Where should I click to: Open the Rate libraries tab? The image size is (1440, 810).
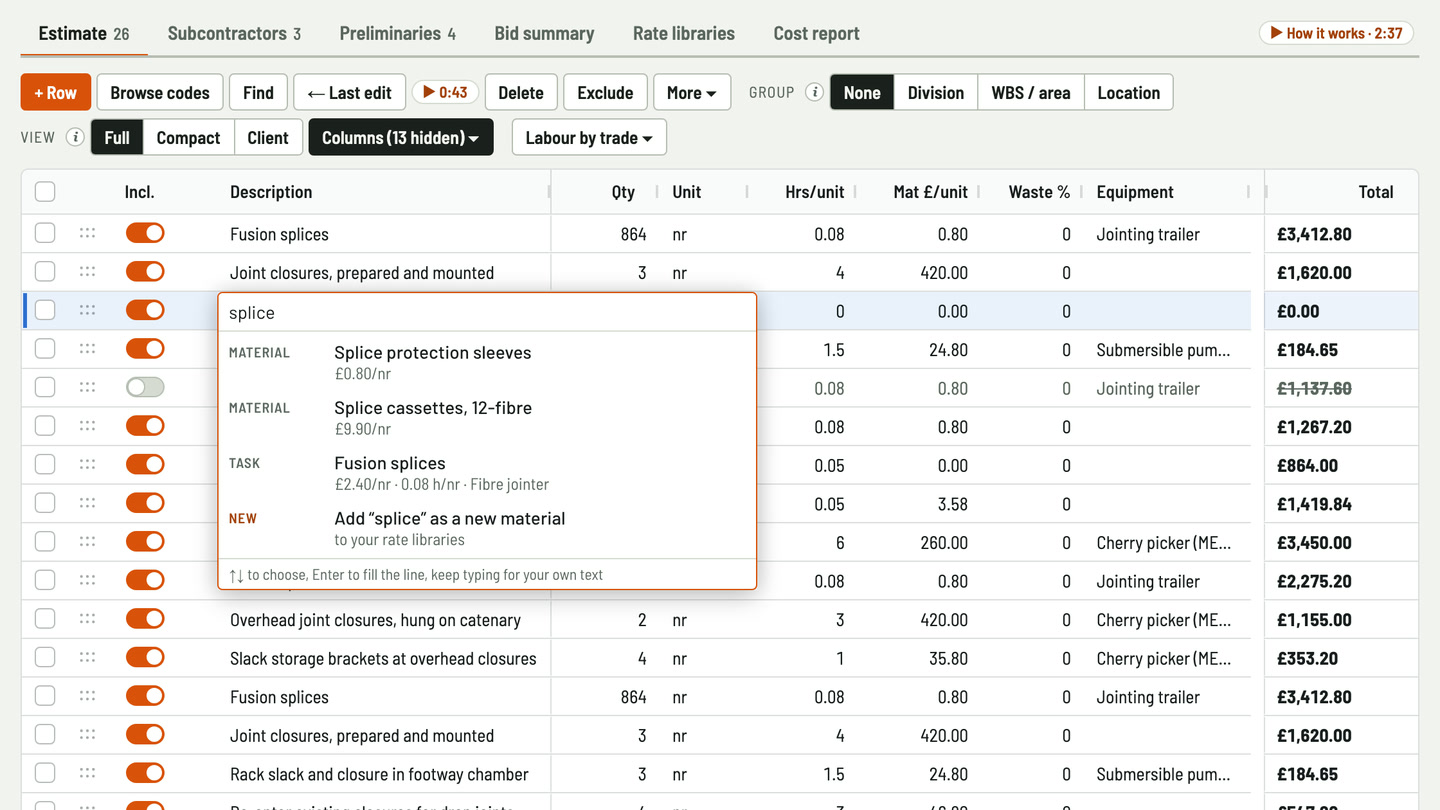coord(684,33)
